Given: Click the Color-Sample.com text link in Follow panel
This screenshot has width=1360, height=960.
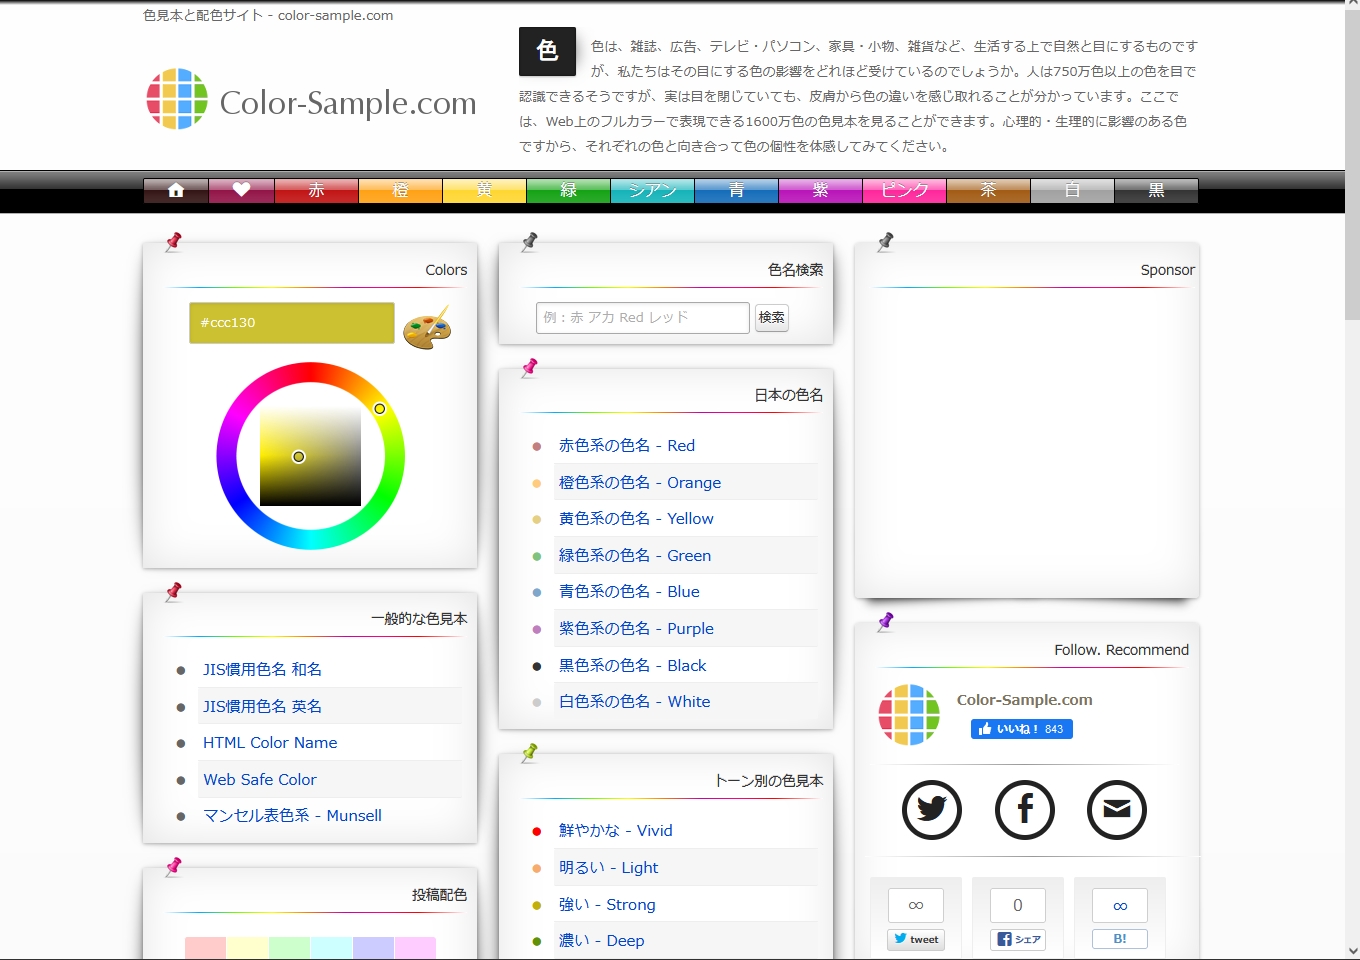Looking at the screenshot, I should tap(1024, 700).
